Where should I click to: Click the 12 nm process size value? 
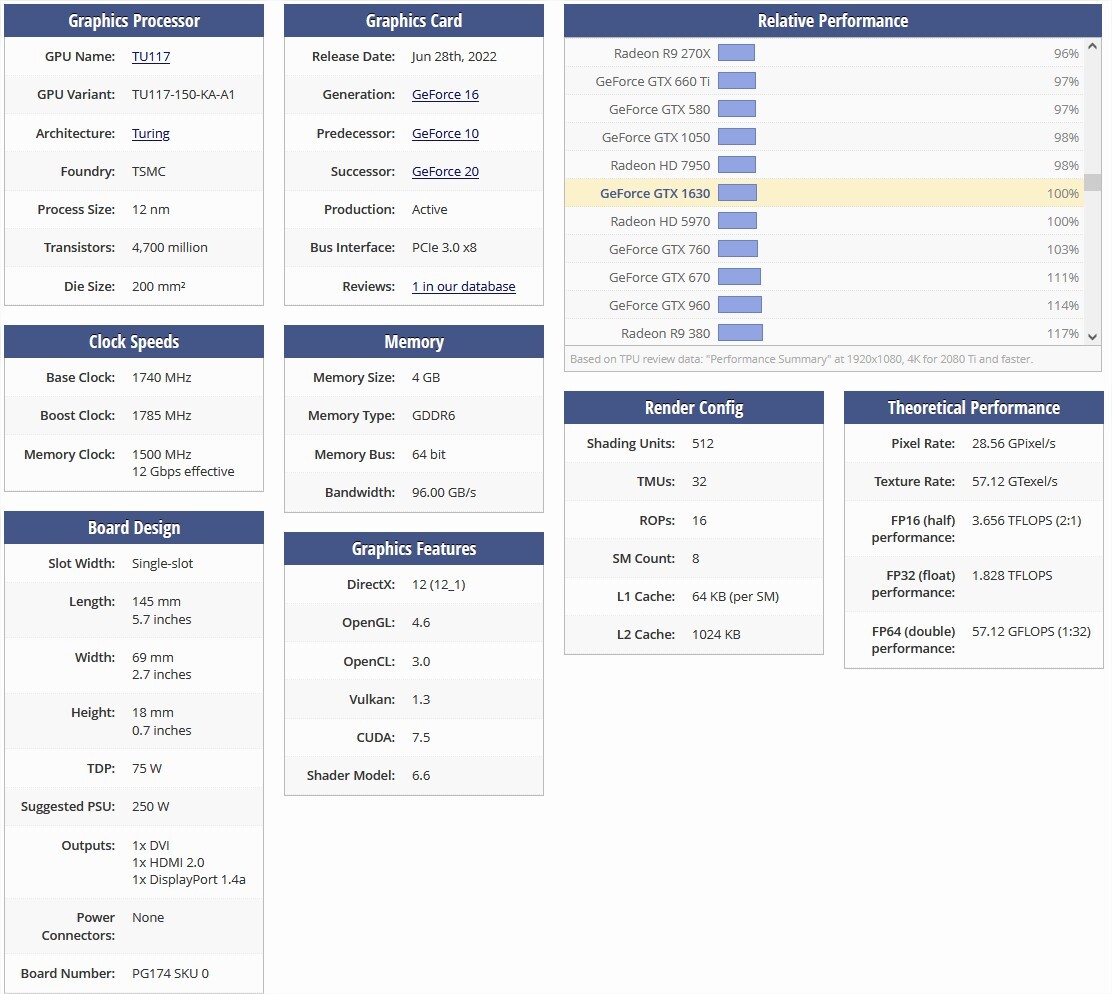[x=151, y=210]
